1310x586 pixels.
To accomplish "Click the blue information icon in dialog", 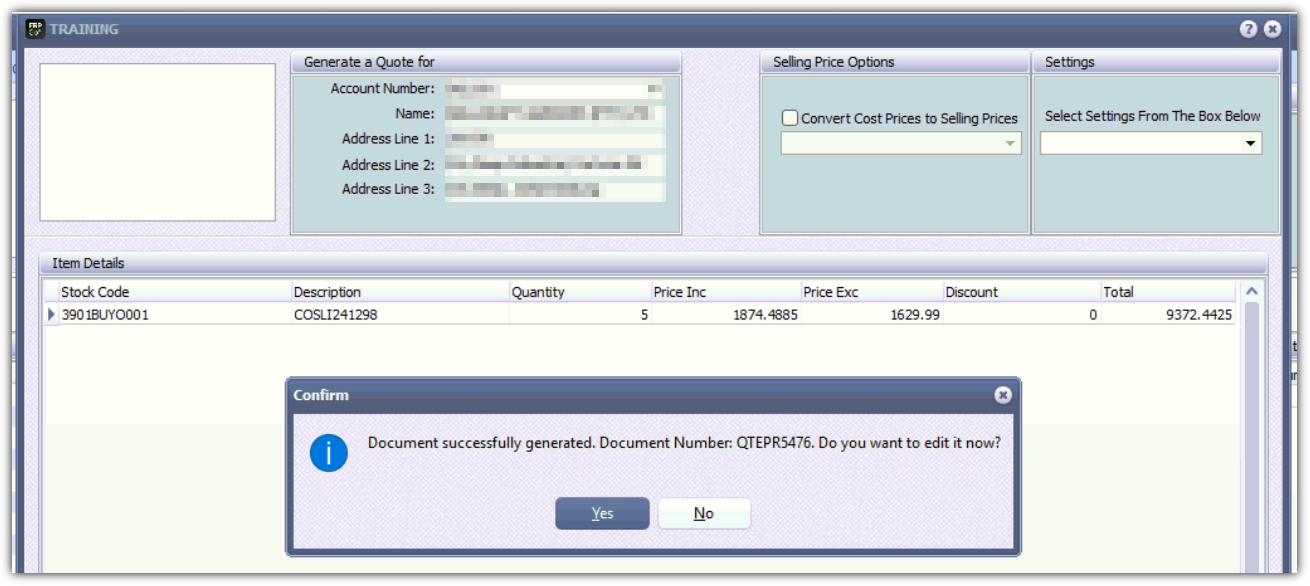I will [329, 453].
